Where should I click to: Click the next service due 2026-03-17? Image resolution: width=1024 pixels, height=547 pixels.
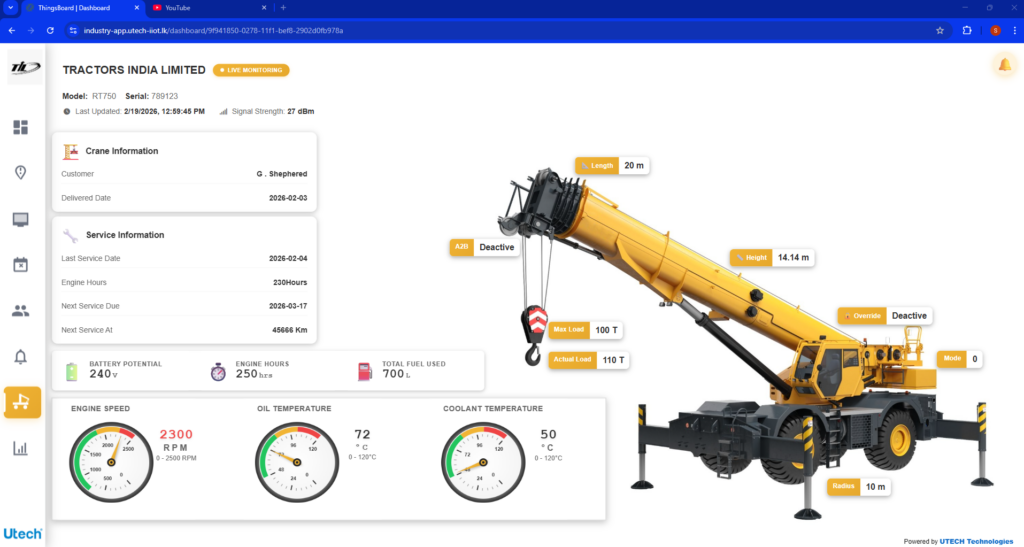tap(288, 306)
